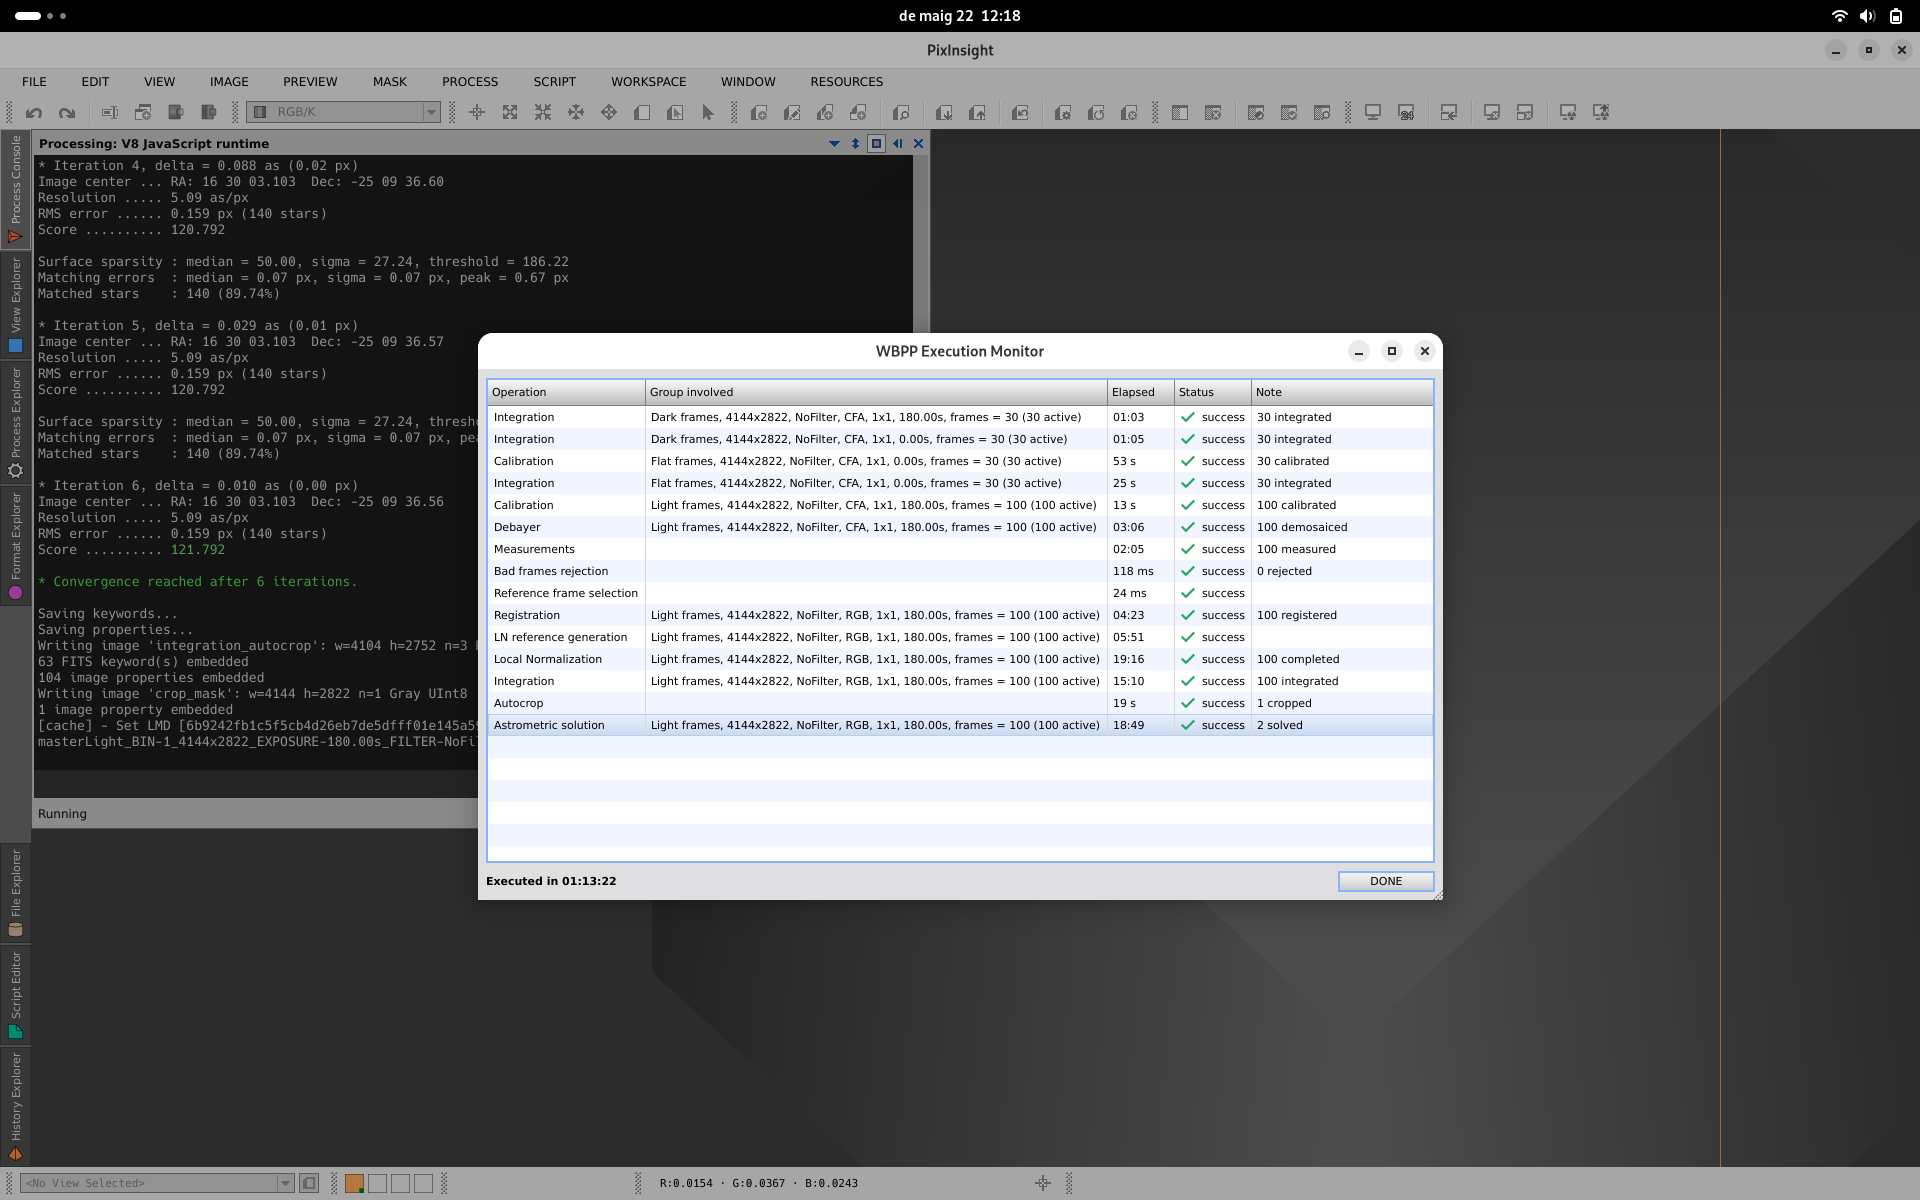Click the Redo arrow icon

(67, 113)
